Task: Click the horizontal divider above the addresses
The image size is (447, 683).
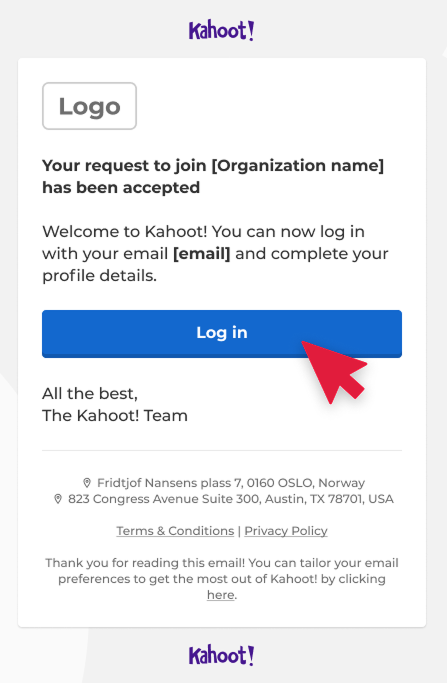Action: (222, 450)
